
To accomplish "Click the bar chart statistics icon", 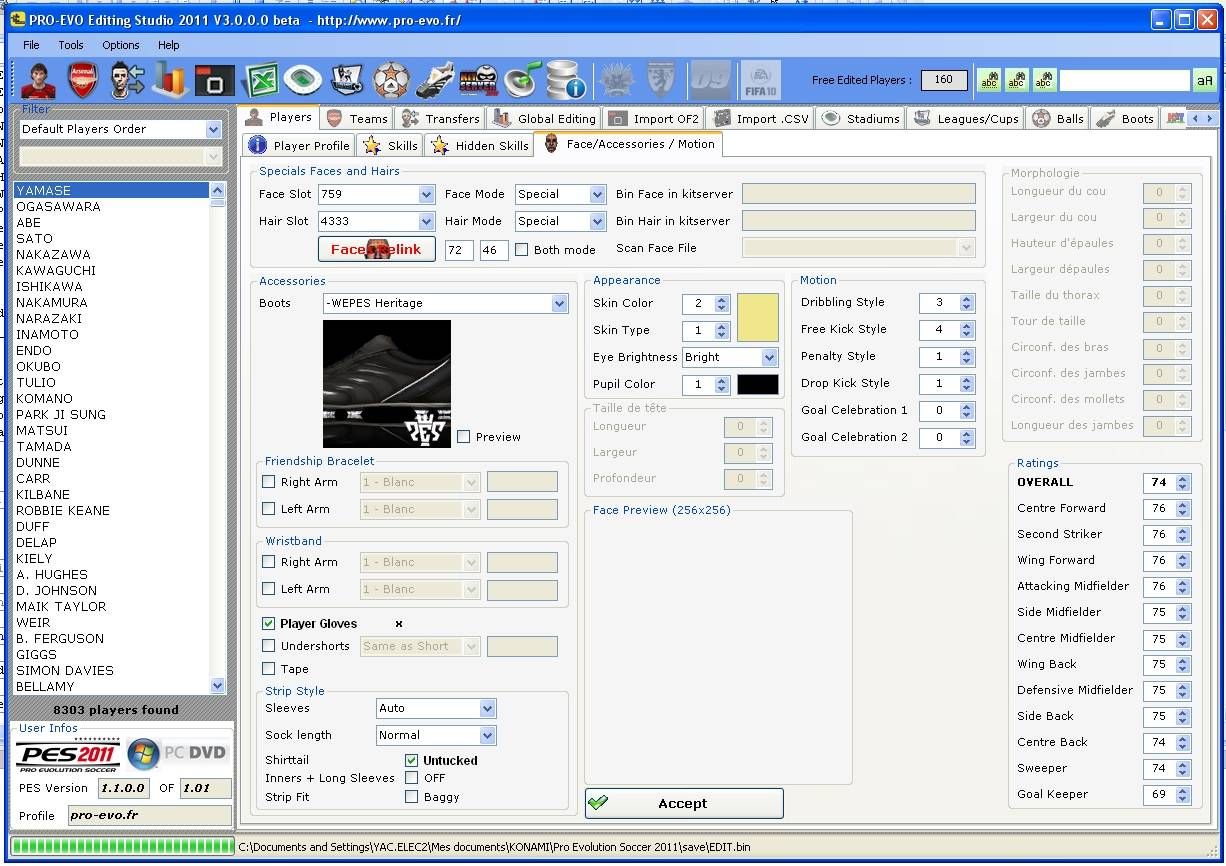I will (171, 79).
